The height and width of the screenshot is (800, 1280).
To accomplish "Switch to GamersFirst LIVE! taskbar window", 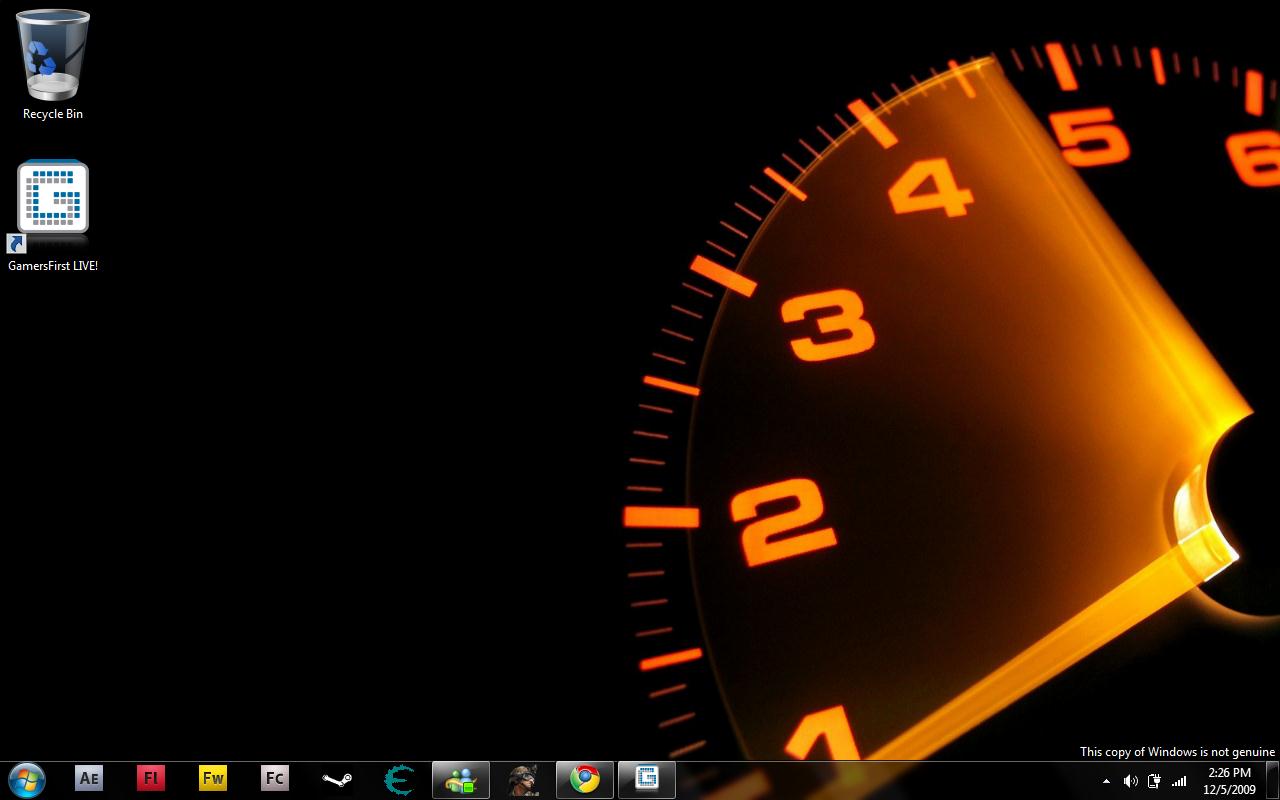I will click(647, 779).
